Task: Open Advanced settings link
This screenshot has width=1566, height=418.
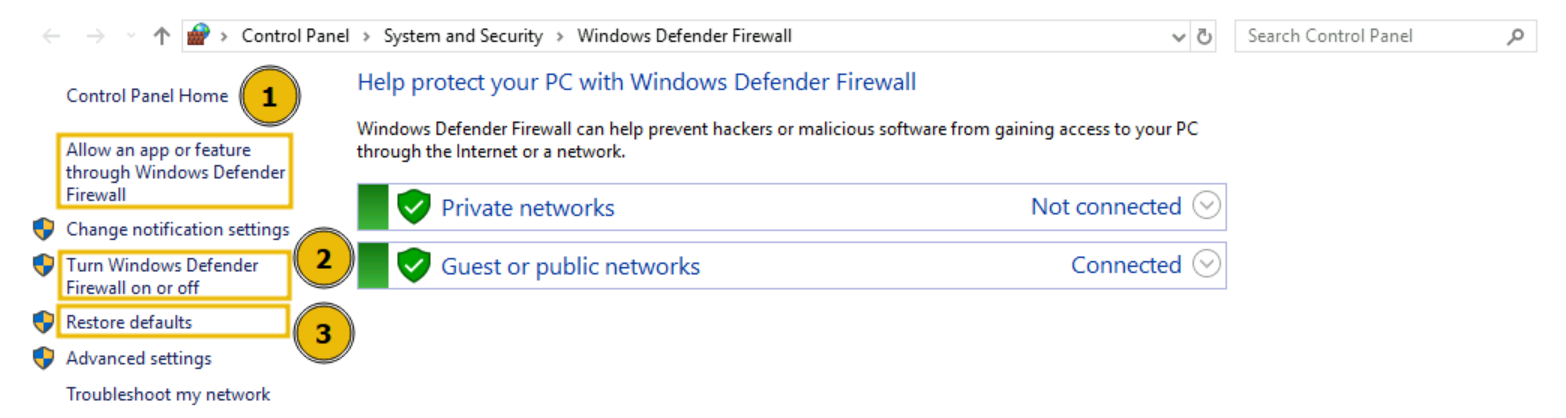Action: click(138, 358)
